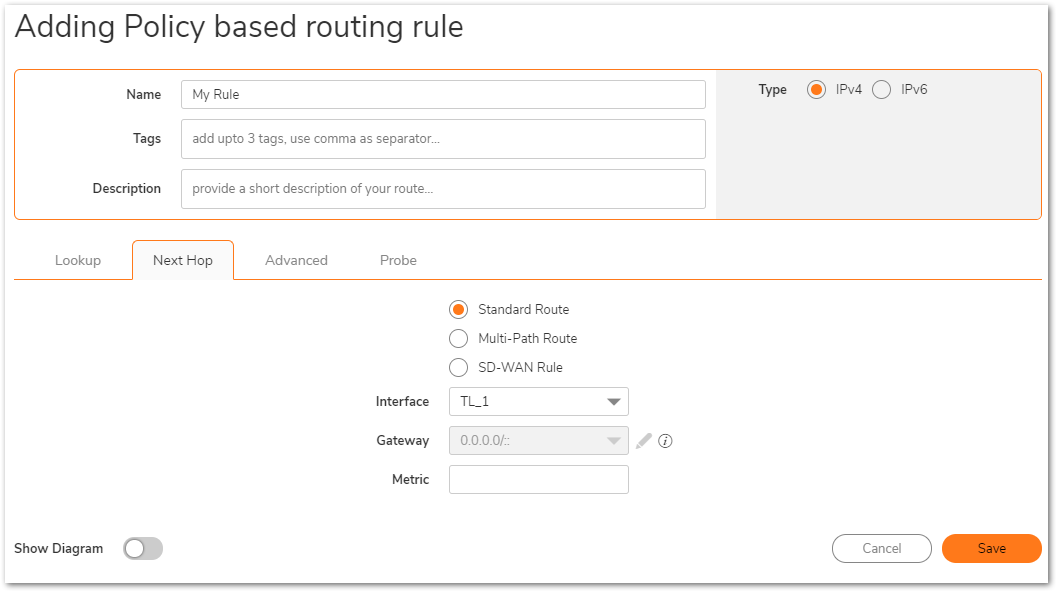Image resolution: width=1057 pixels, height=592 pixels.
Task: Click the Type label
Action: (773, 90)
